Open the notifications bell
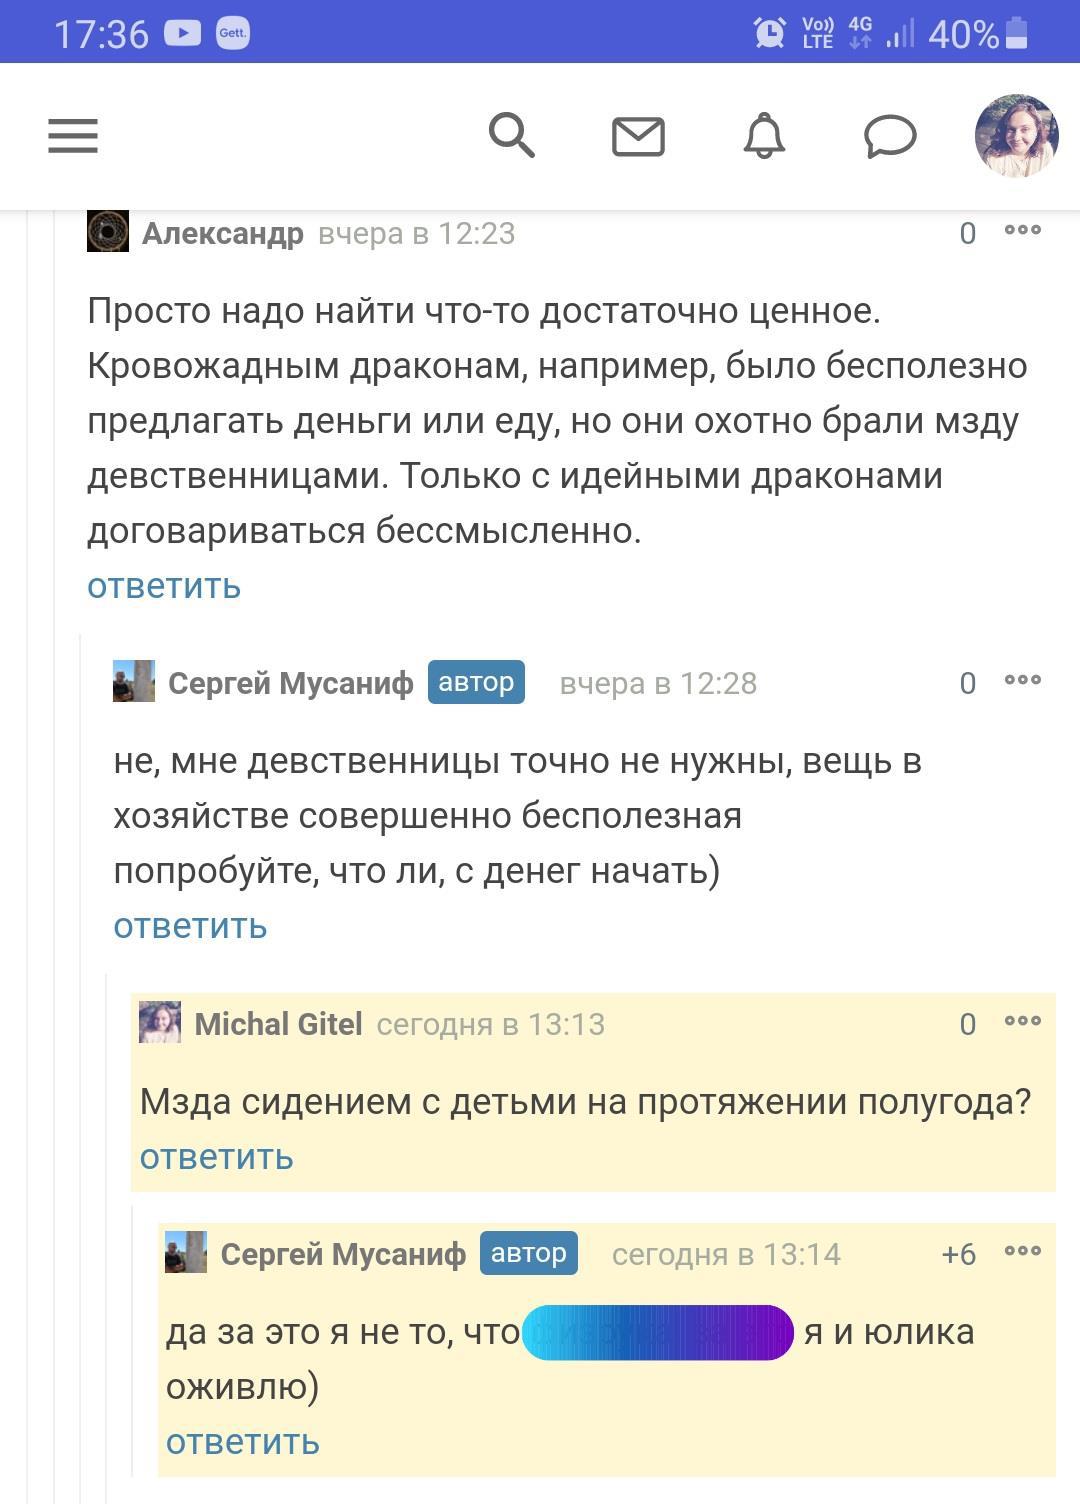Viewport: 1080px width, 1504px height. point(764,135)
